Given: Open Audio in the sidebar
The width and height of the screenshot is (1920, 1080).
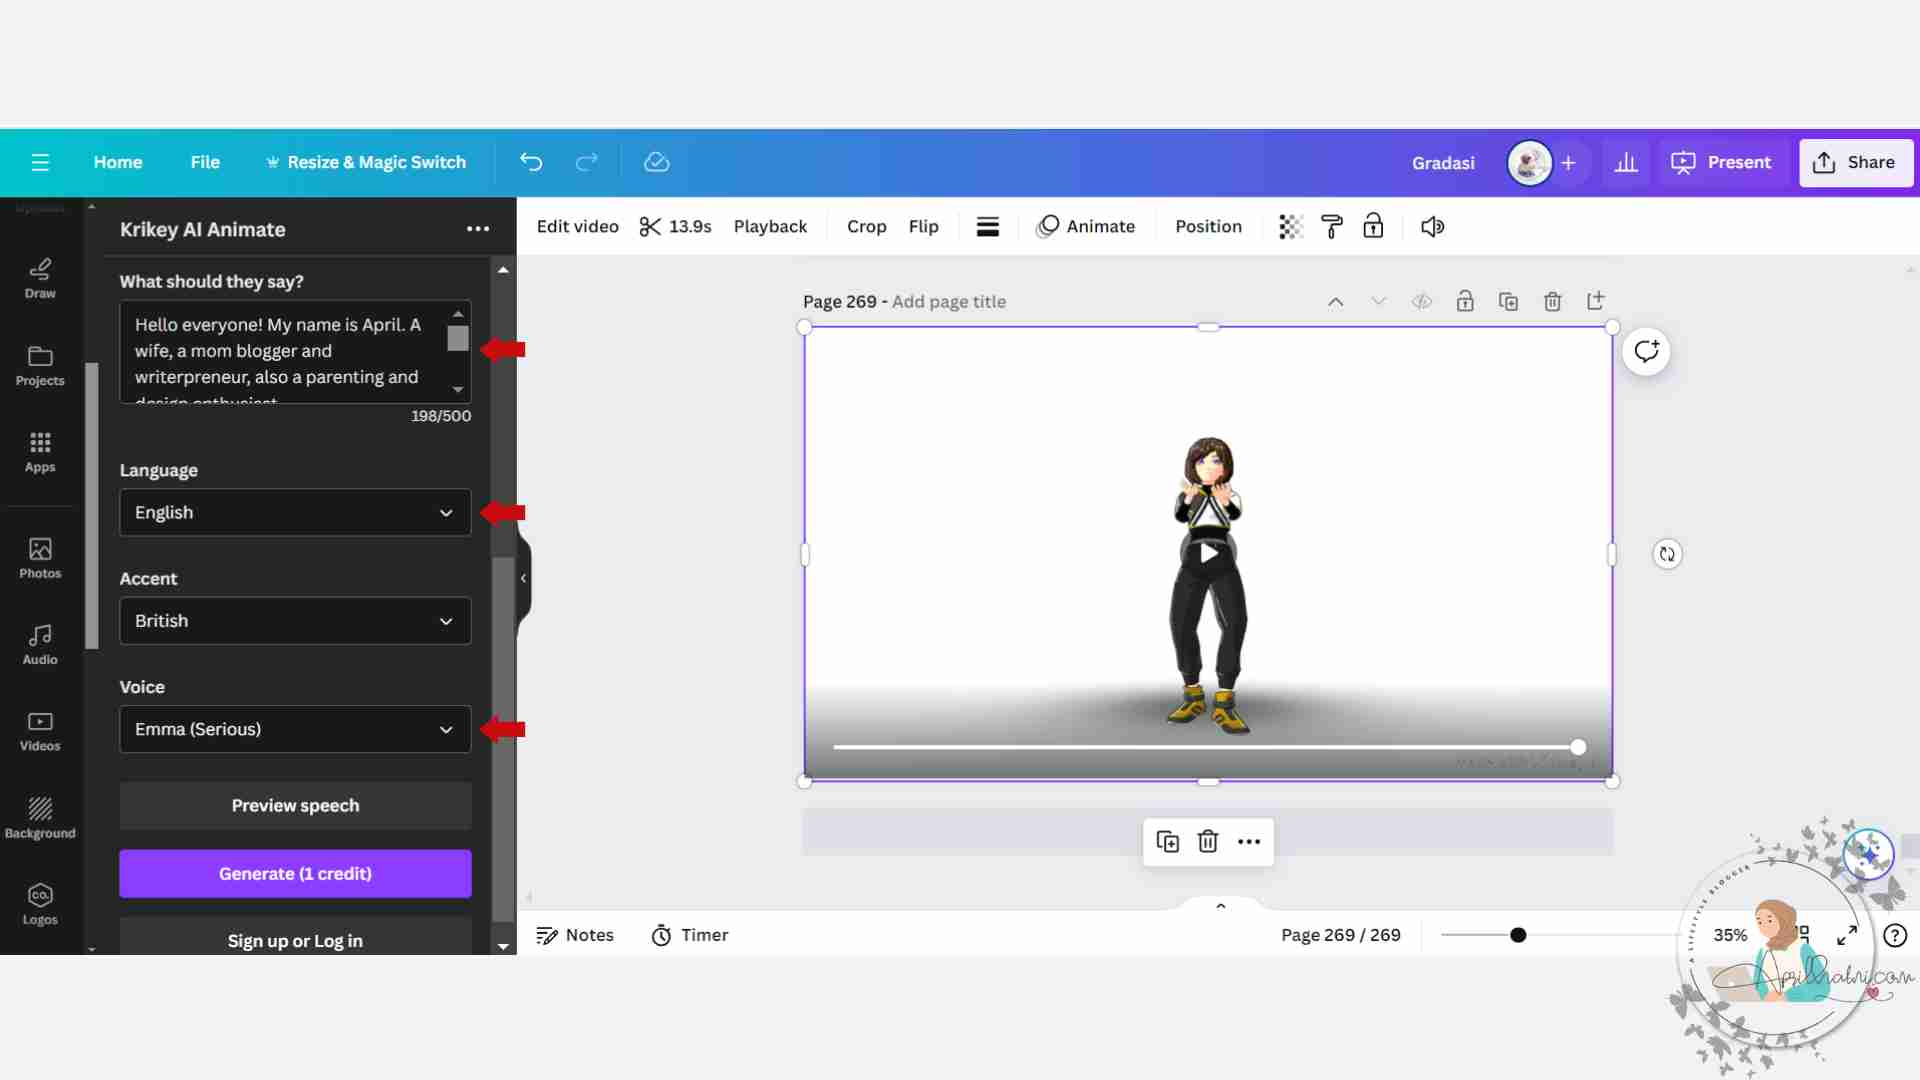Looking at the screenshot, I should (40, 644).
